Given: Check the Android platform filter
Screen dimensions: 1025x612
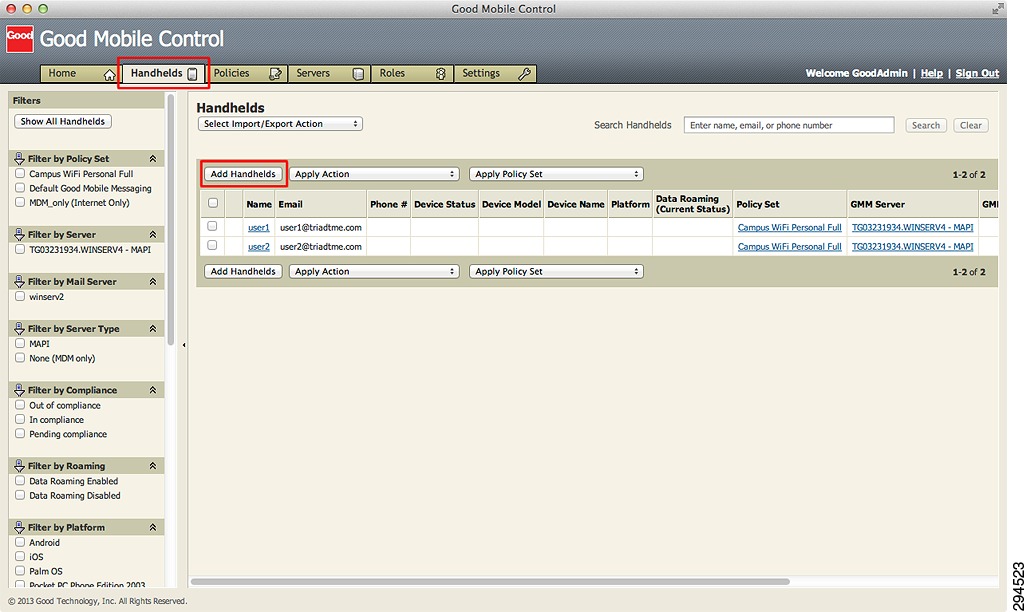Looking at the screenshot, I should (x=20, y=543).
